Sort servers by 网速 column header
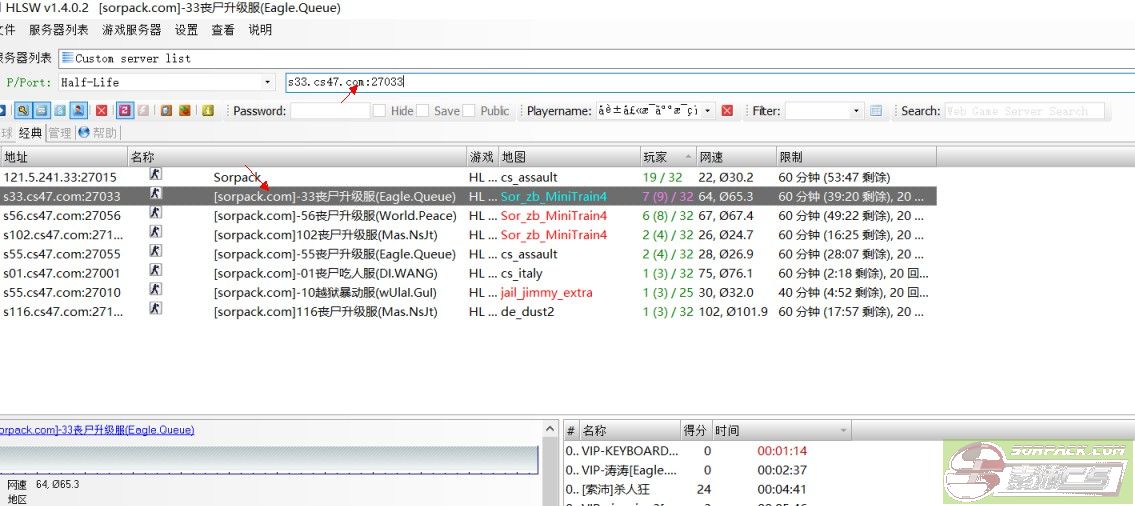 click(x=736, y=156)
